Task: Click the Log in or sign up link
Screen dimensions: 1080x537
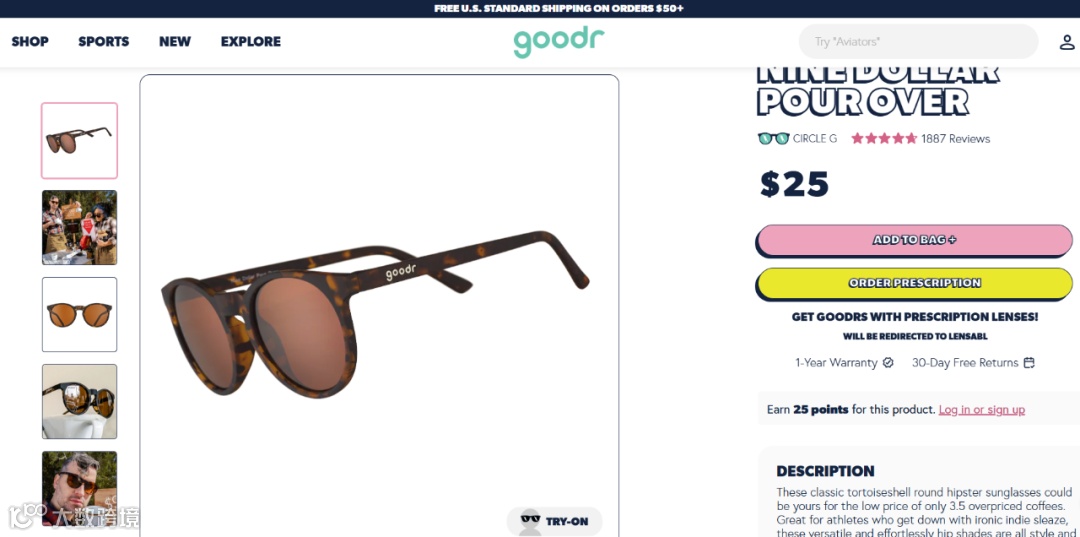Action: click(982, 410)
